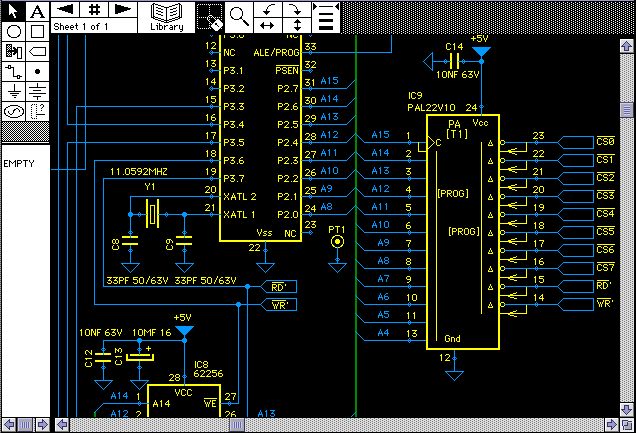Open the list menu icon in toolbar
Screen dimensions: 636x433
coord(326,15)
